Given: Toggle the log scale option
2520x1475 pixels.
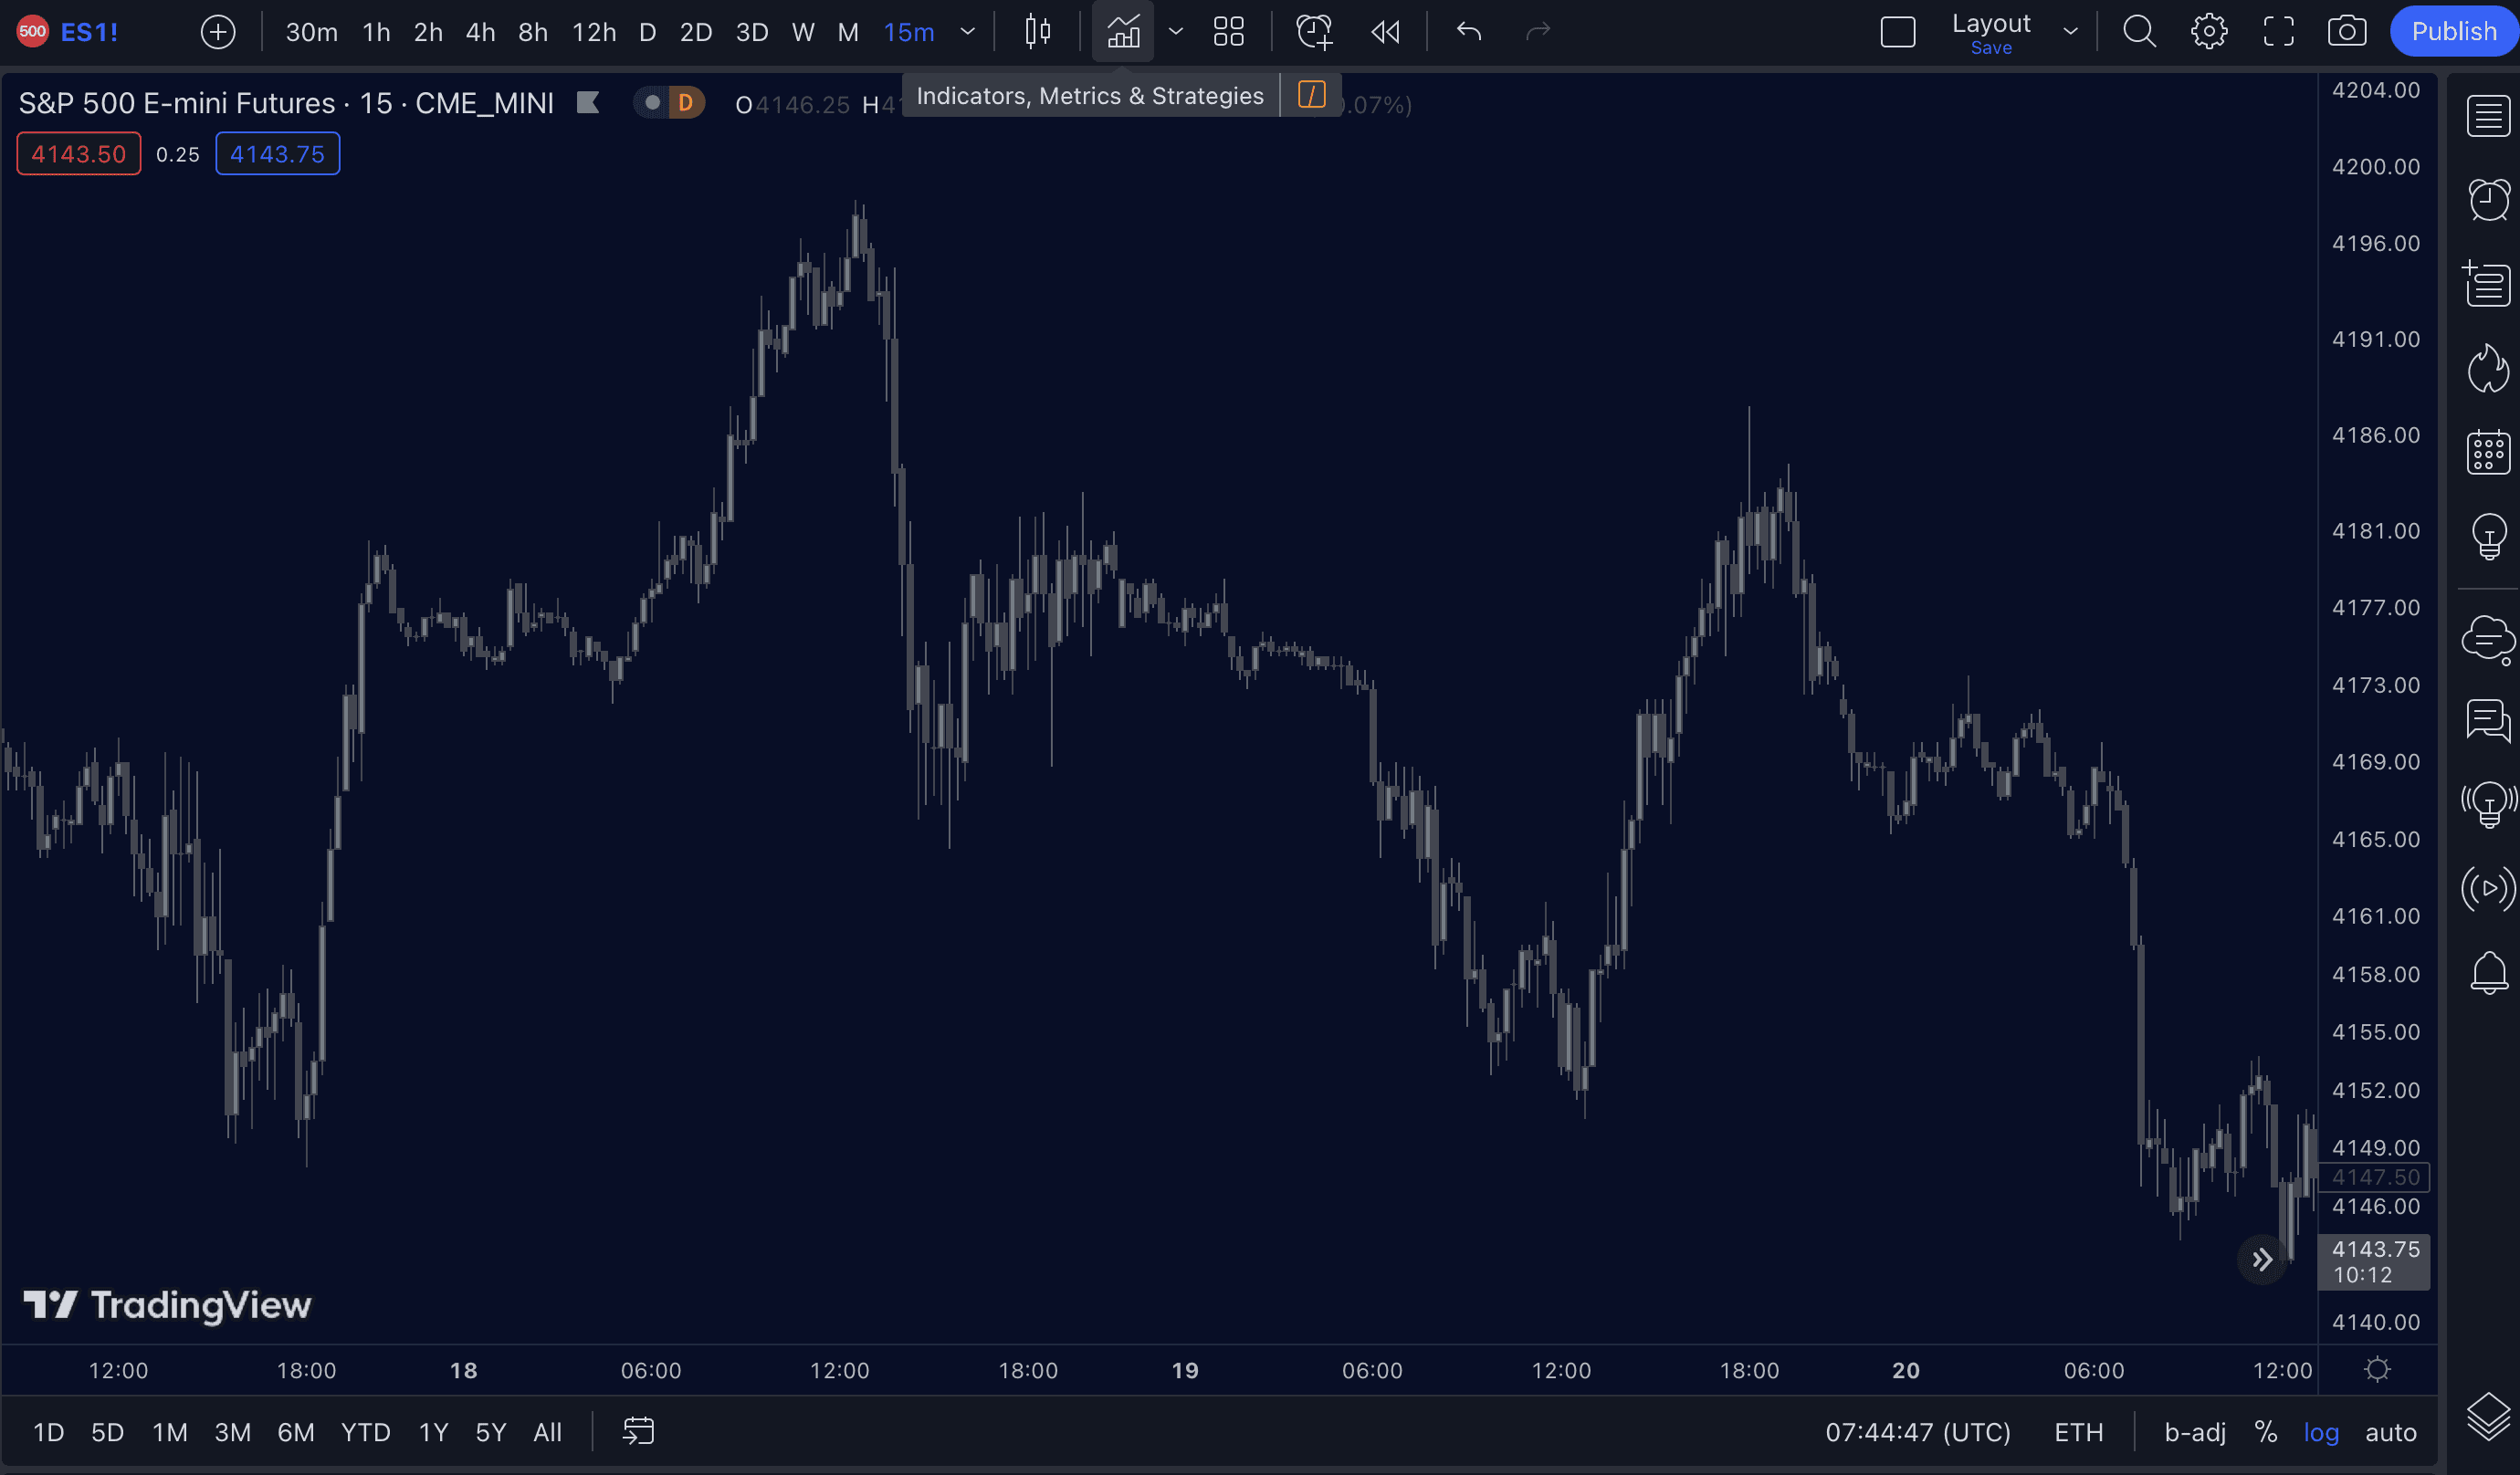Looking at the screenshot, I should 2320,1432.
